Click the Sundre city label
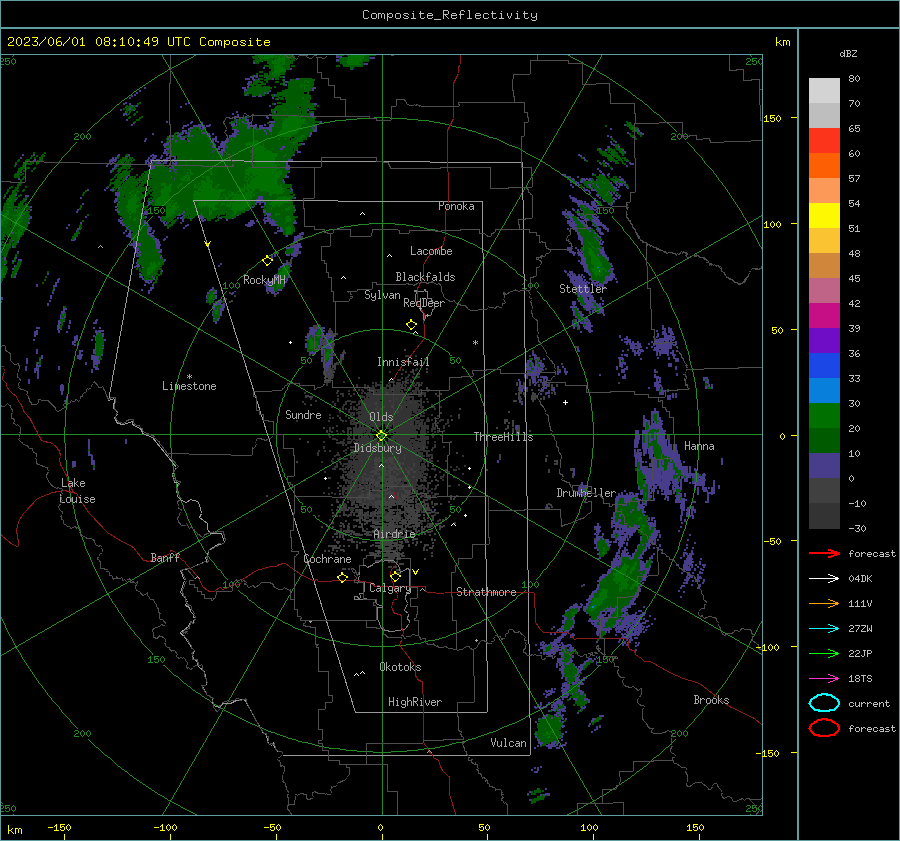The image size is (900, 841). click(x=303, y=415)
